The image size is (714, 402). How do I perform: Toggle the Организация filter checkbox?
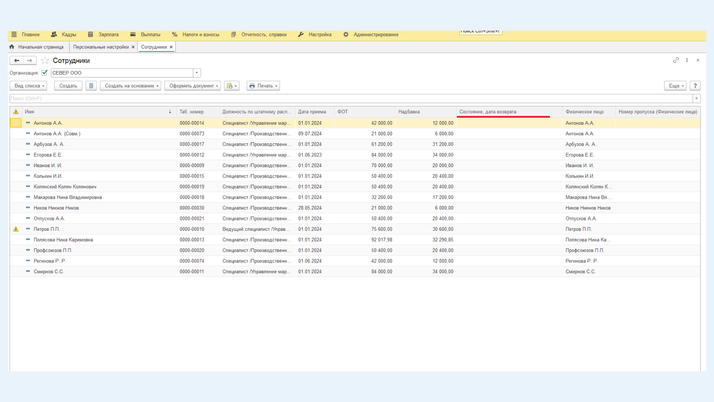pos(45,73)
